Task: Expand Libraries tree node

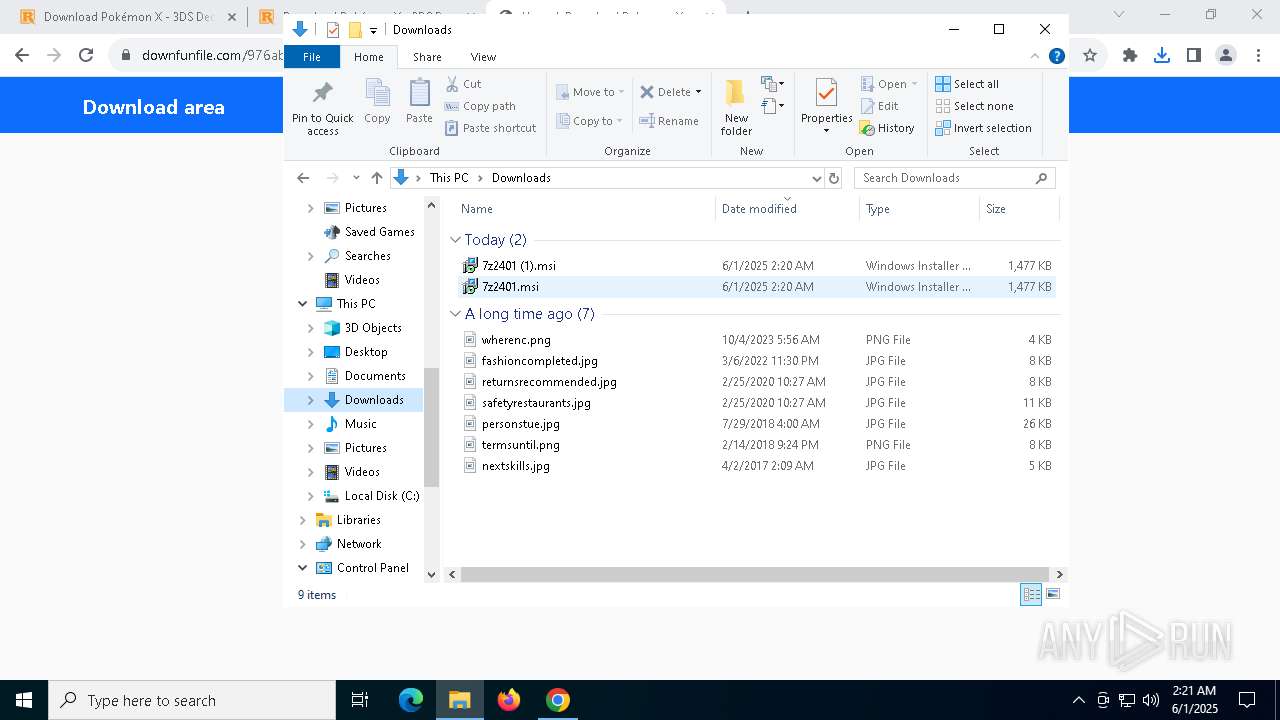Action: tap(303, 520)
